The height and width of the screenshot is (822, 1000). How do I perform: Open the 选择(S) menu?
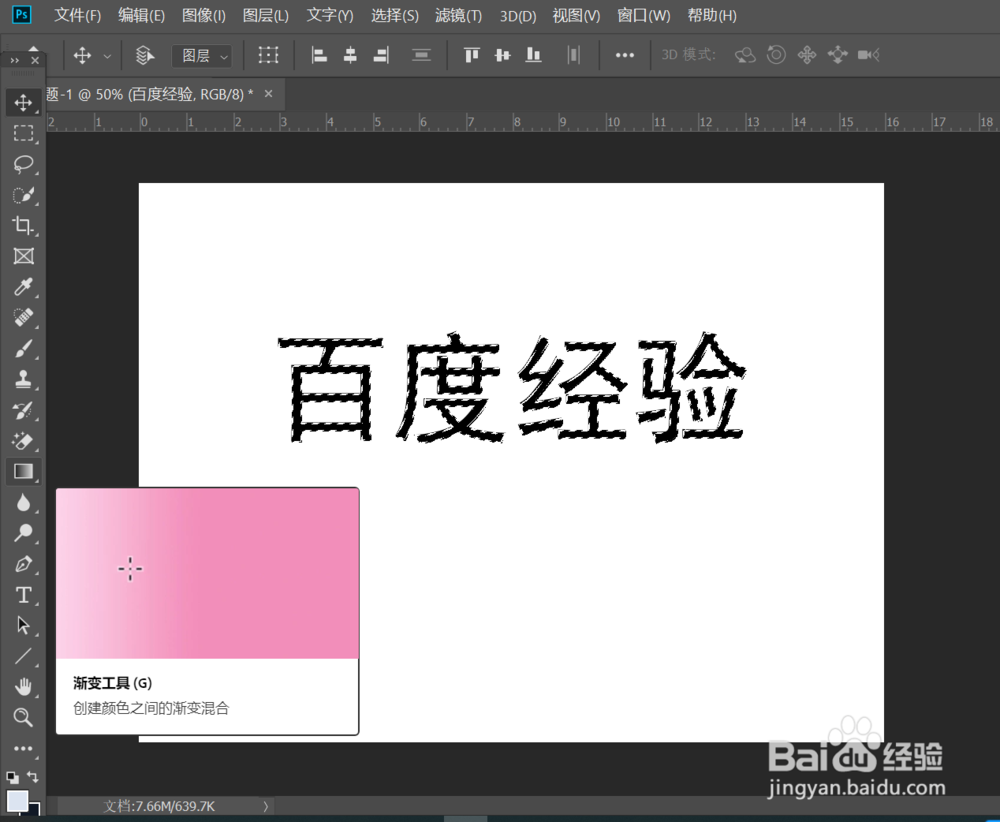click(x=395, y=15)
